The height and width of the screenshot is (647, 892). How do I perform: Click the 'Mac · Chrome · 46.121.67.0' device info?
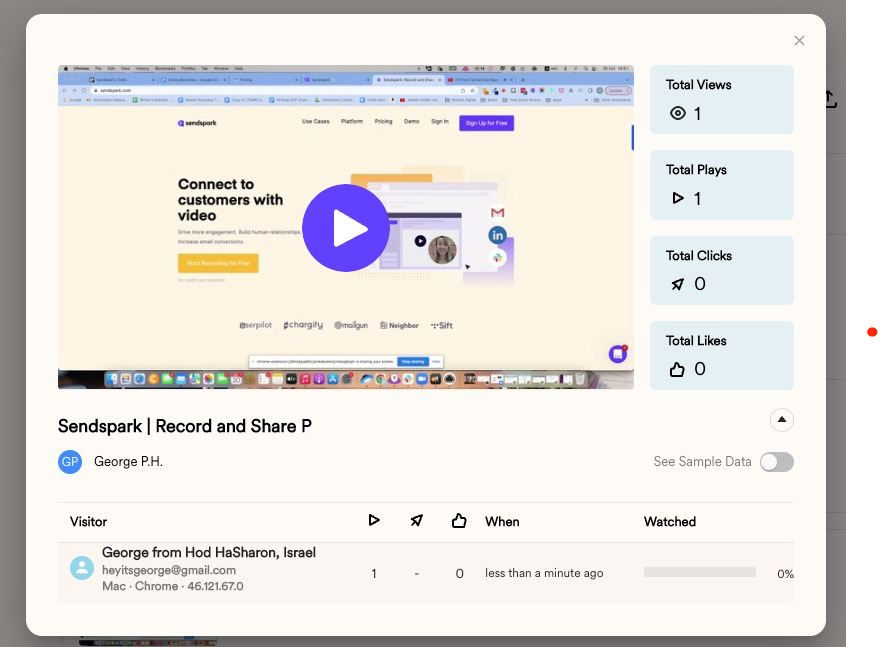pos(172,586)
